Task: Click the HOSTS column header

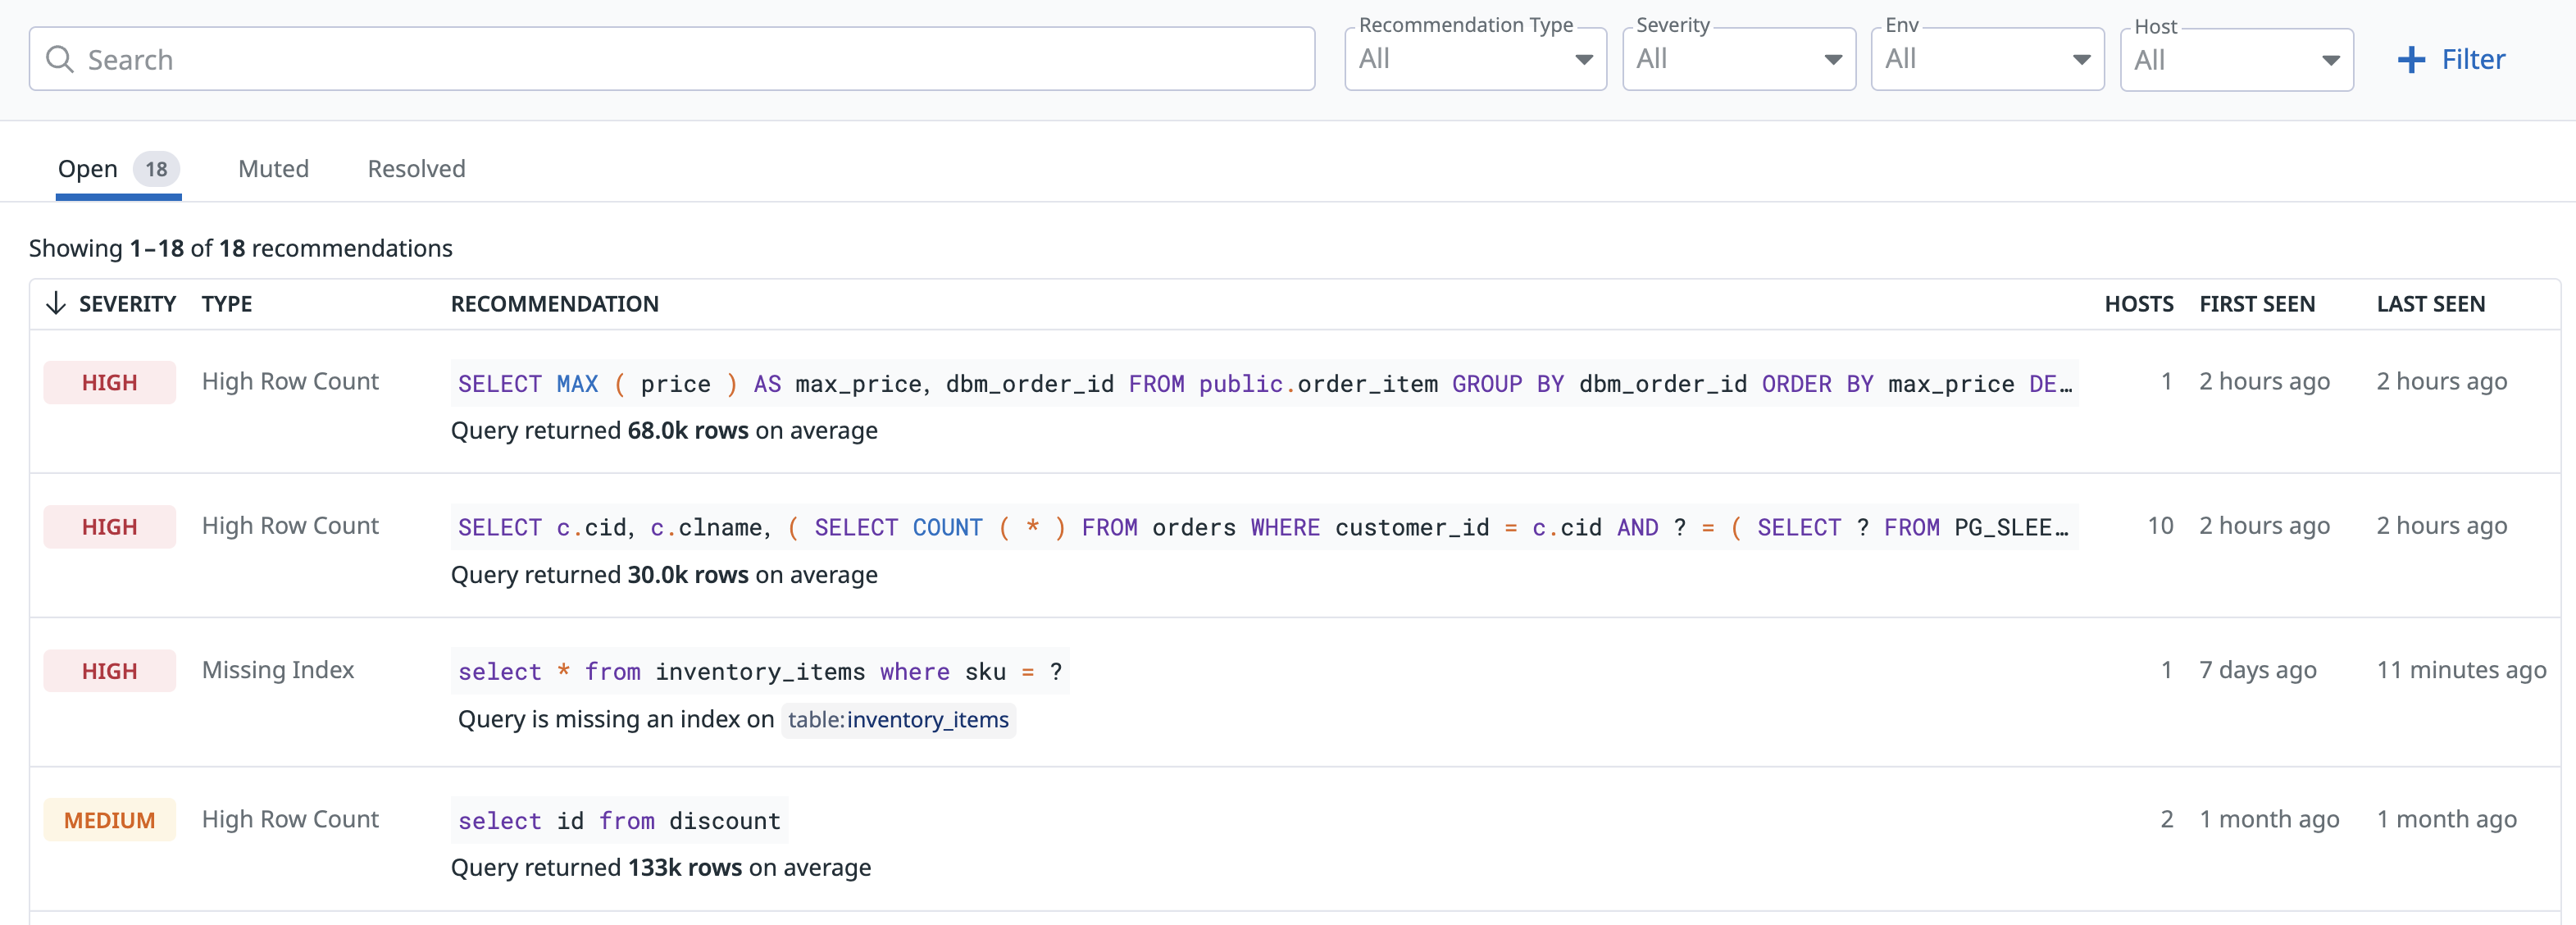Action: click(x=2138, y=303)
